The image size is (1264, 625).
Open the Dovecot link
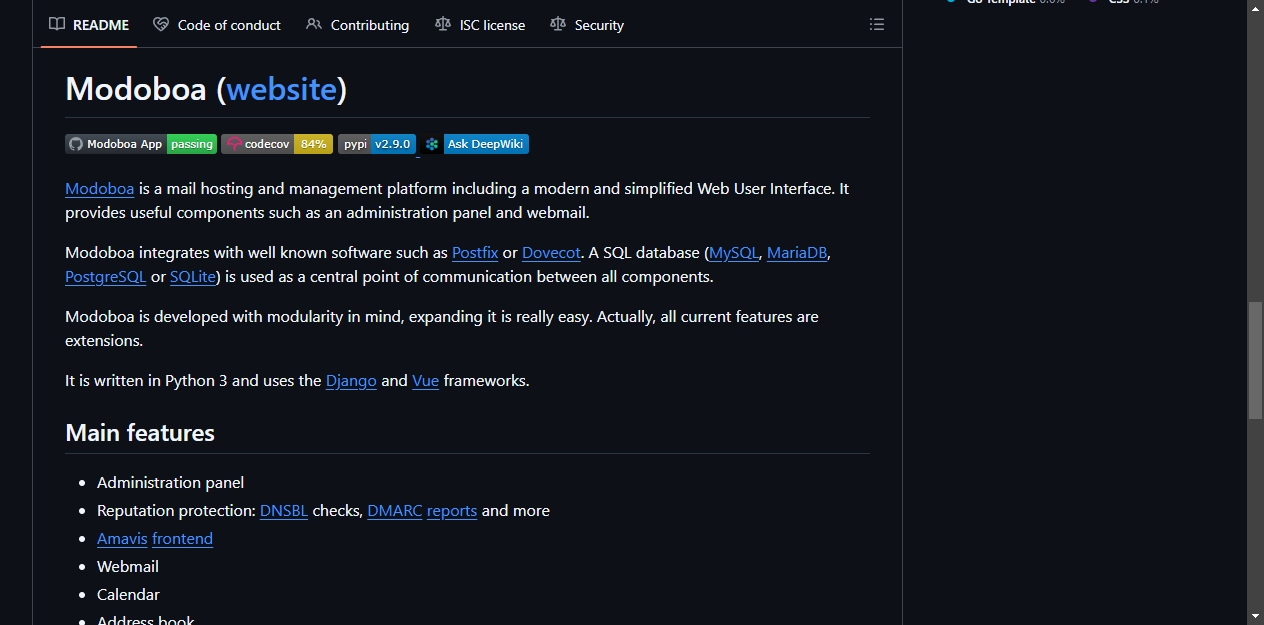tap(551, 252)
